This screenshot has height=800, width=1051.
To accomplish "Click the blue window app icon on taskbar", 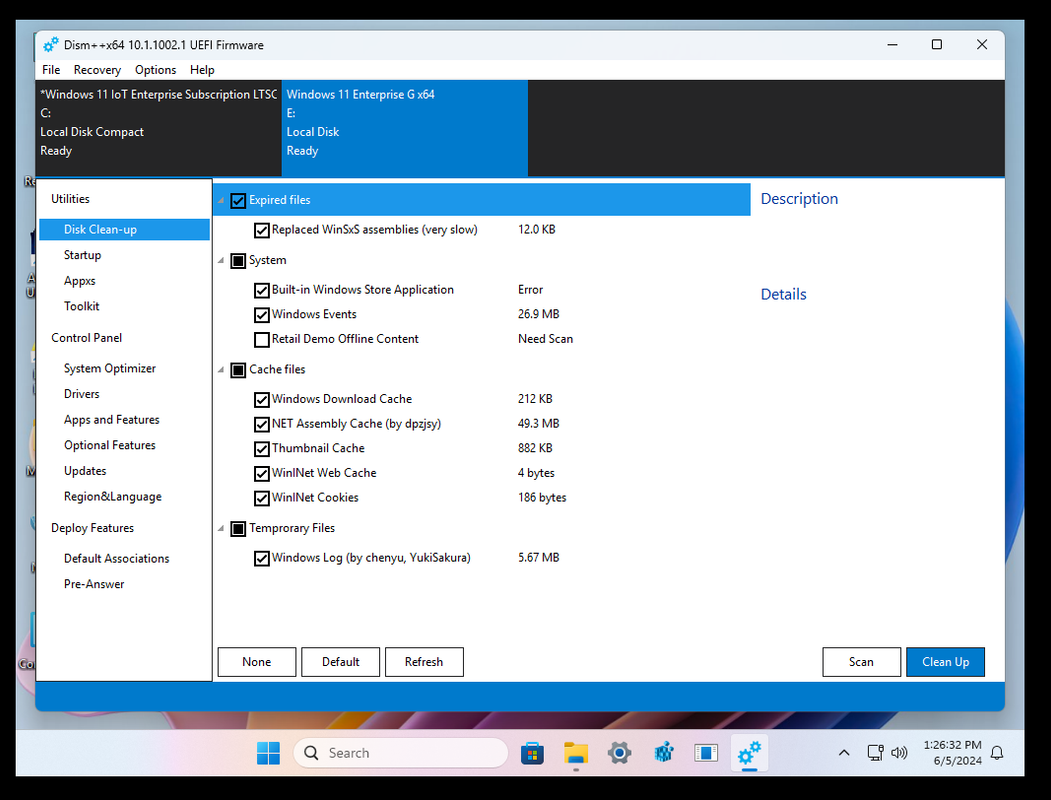I will pos(706,753).
